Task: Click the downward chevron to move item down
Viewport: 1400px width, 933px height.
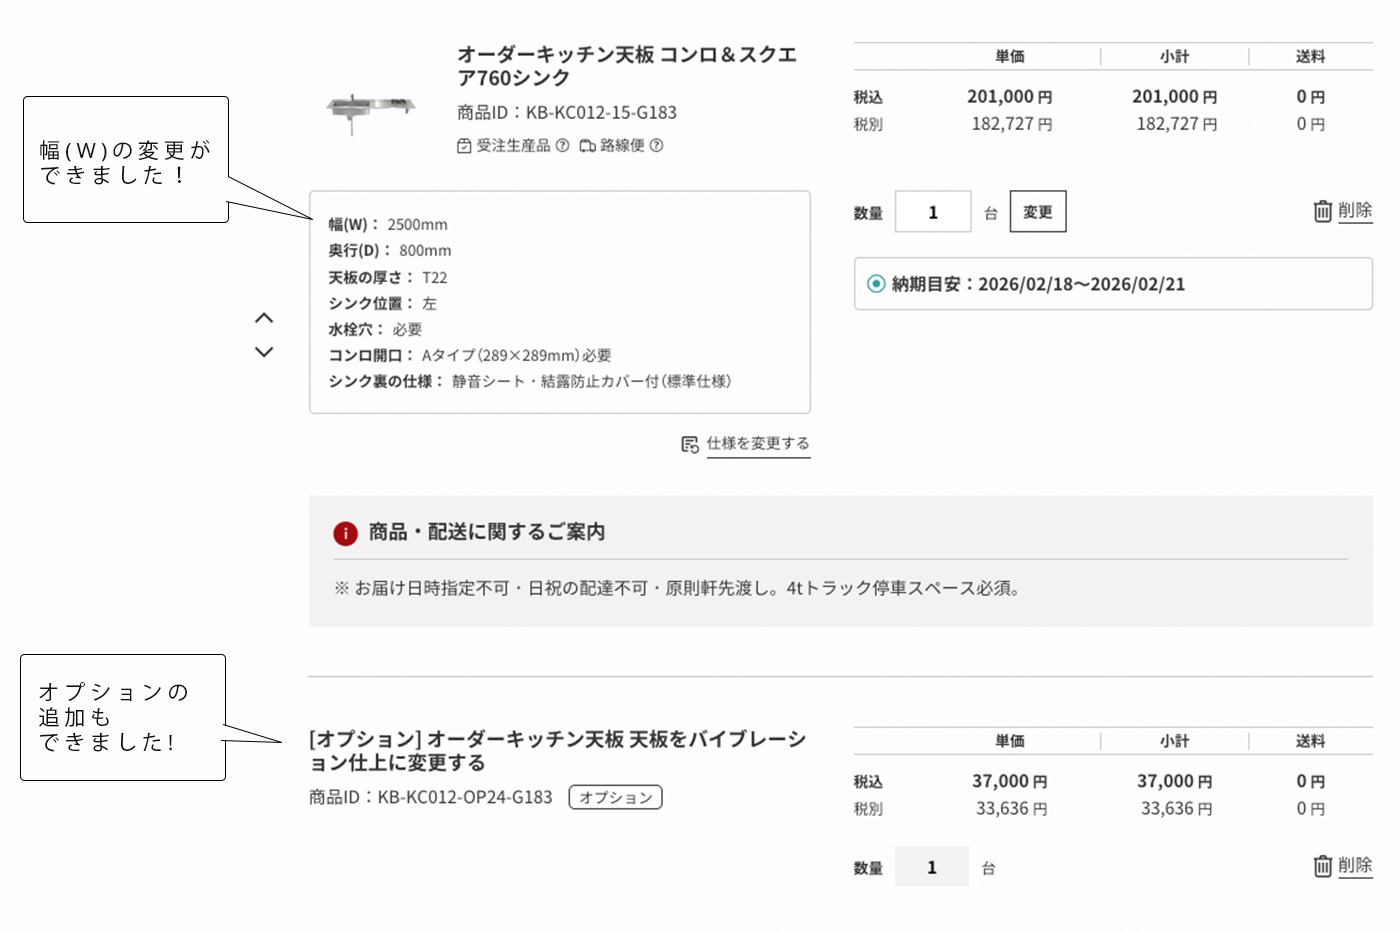Action: tap(264, 352)
